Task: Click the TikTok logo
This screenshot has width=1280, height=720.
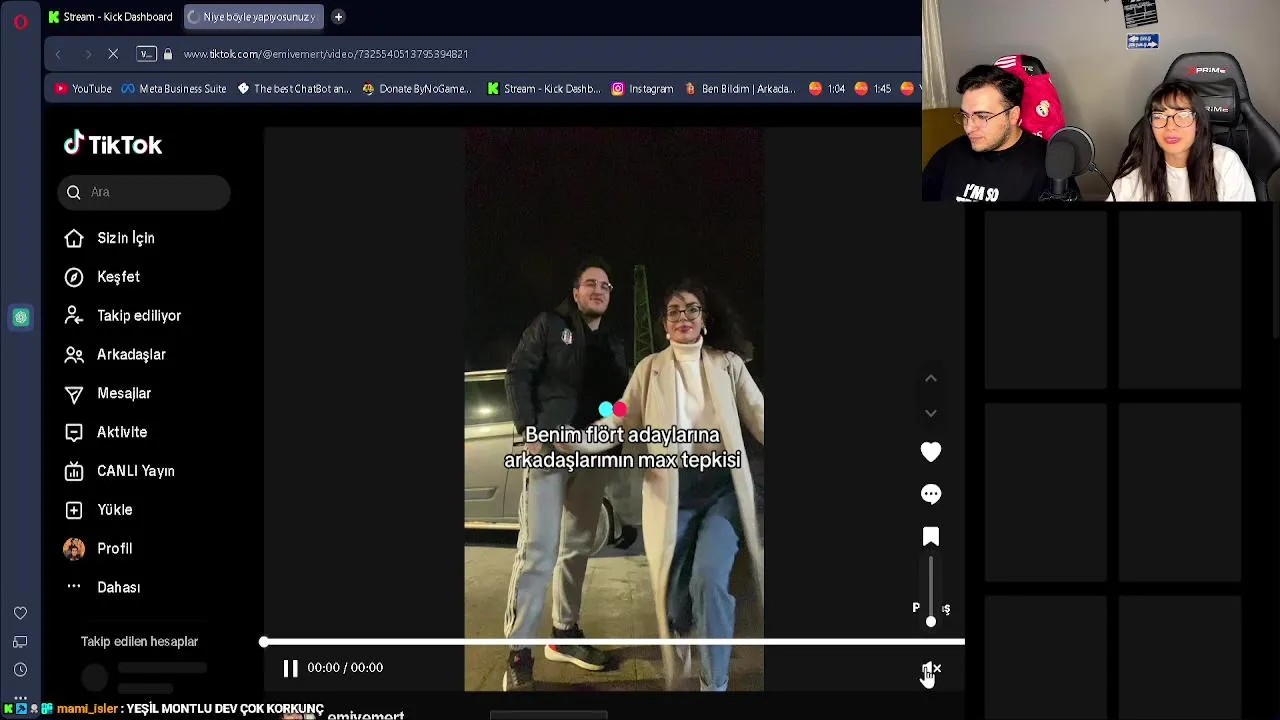Action: coord(113,145)
